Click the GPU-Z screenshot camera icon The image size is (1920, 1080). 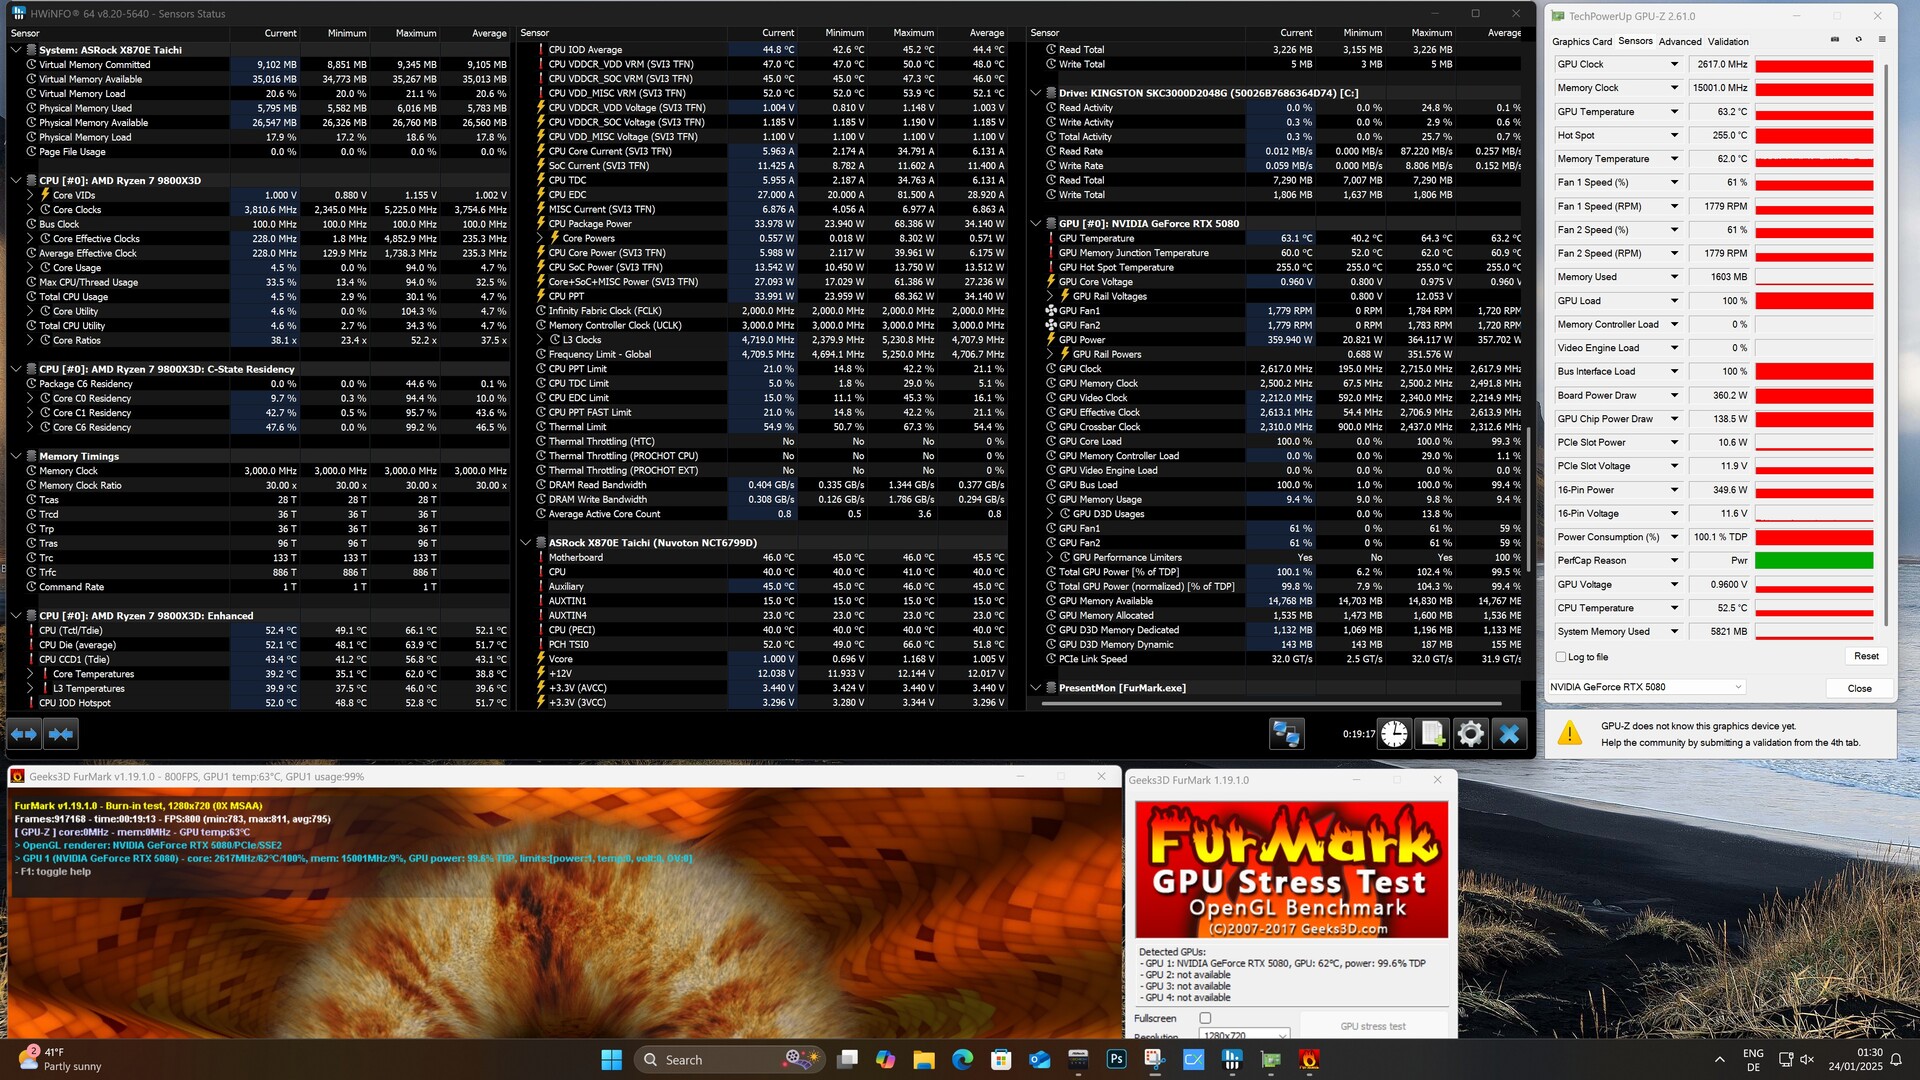tap(1834, 40)
